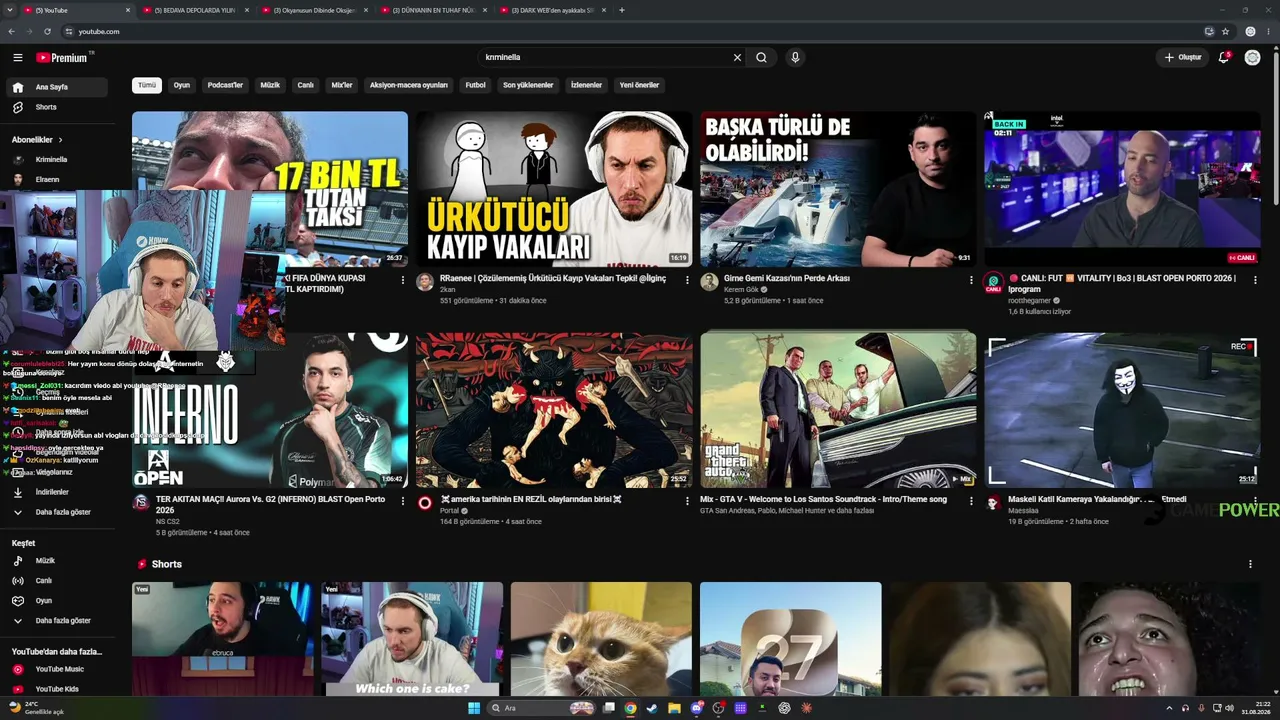
Task: Switch to the DARK WEB'den browser tab
Action: [552, 10]
